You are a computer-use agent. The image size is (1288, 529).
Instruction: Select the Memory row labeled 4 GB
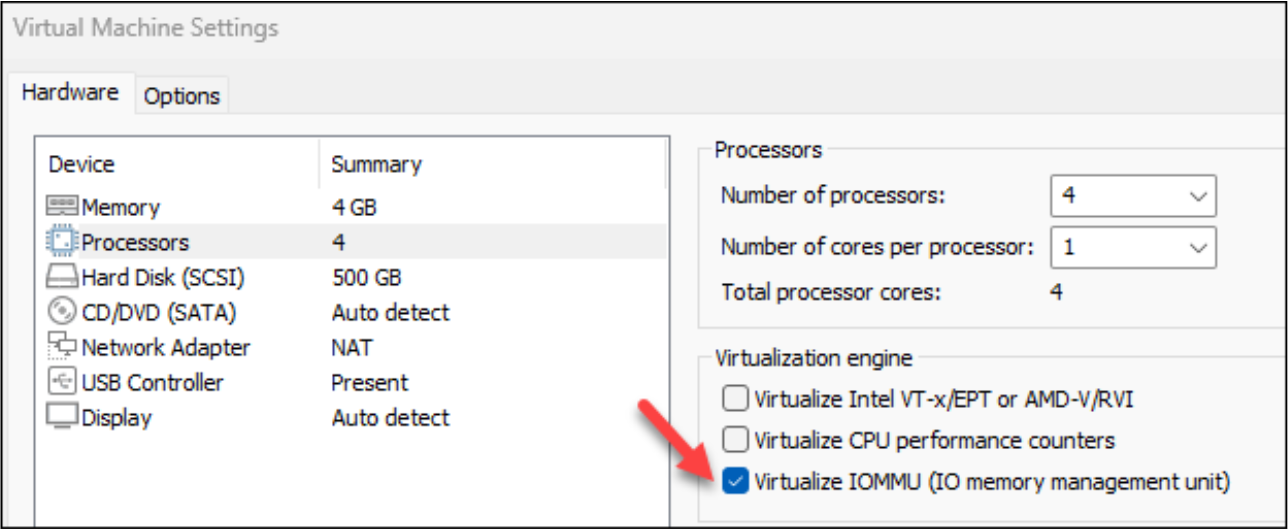coord(354,207)
